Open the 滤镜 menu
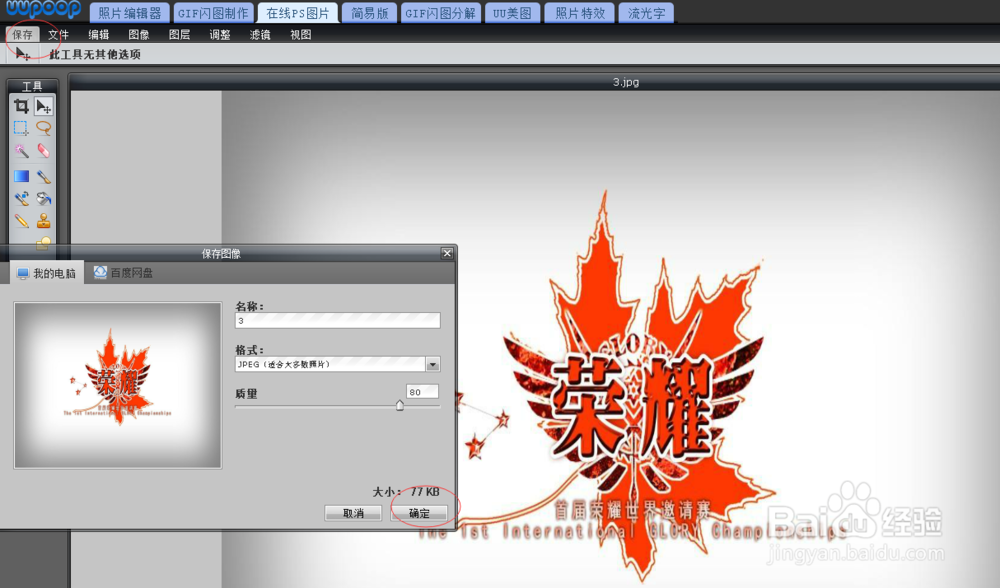Image resolution: width=1000 pixels, height=588 pixels. (x=260, y=34)
